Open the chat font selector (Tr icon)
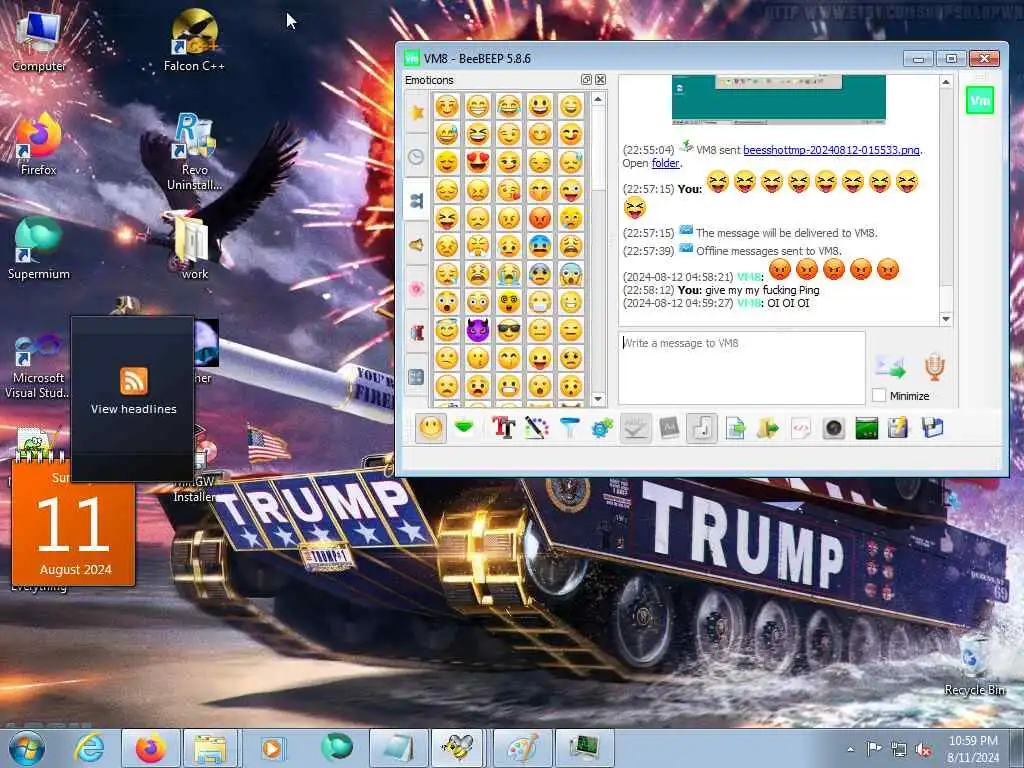This screenshot has height=768, width=1024. tap(503, 428)
